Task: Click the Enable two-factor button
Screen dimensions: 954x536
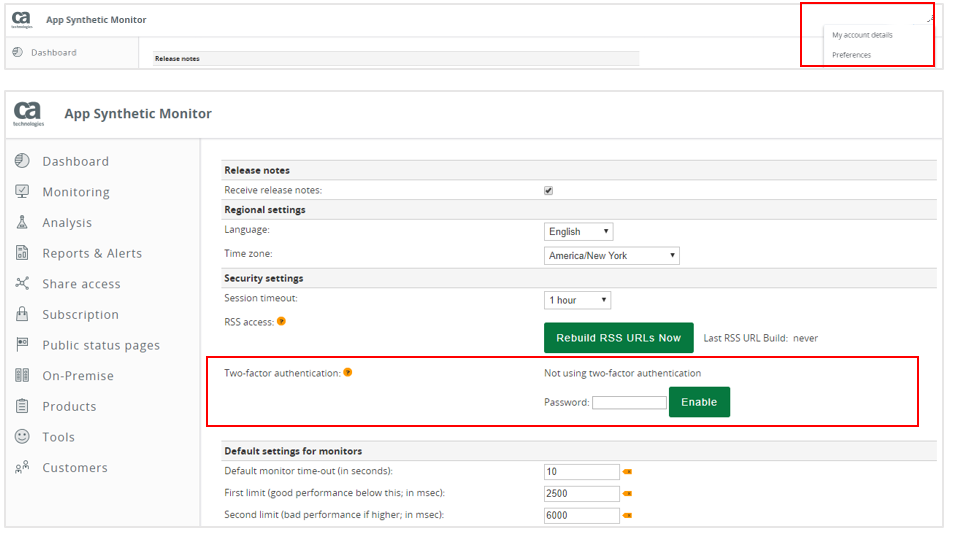Action: 699,402
